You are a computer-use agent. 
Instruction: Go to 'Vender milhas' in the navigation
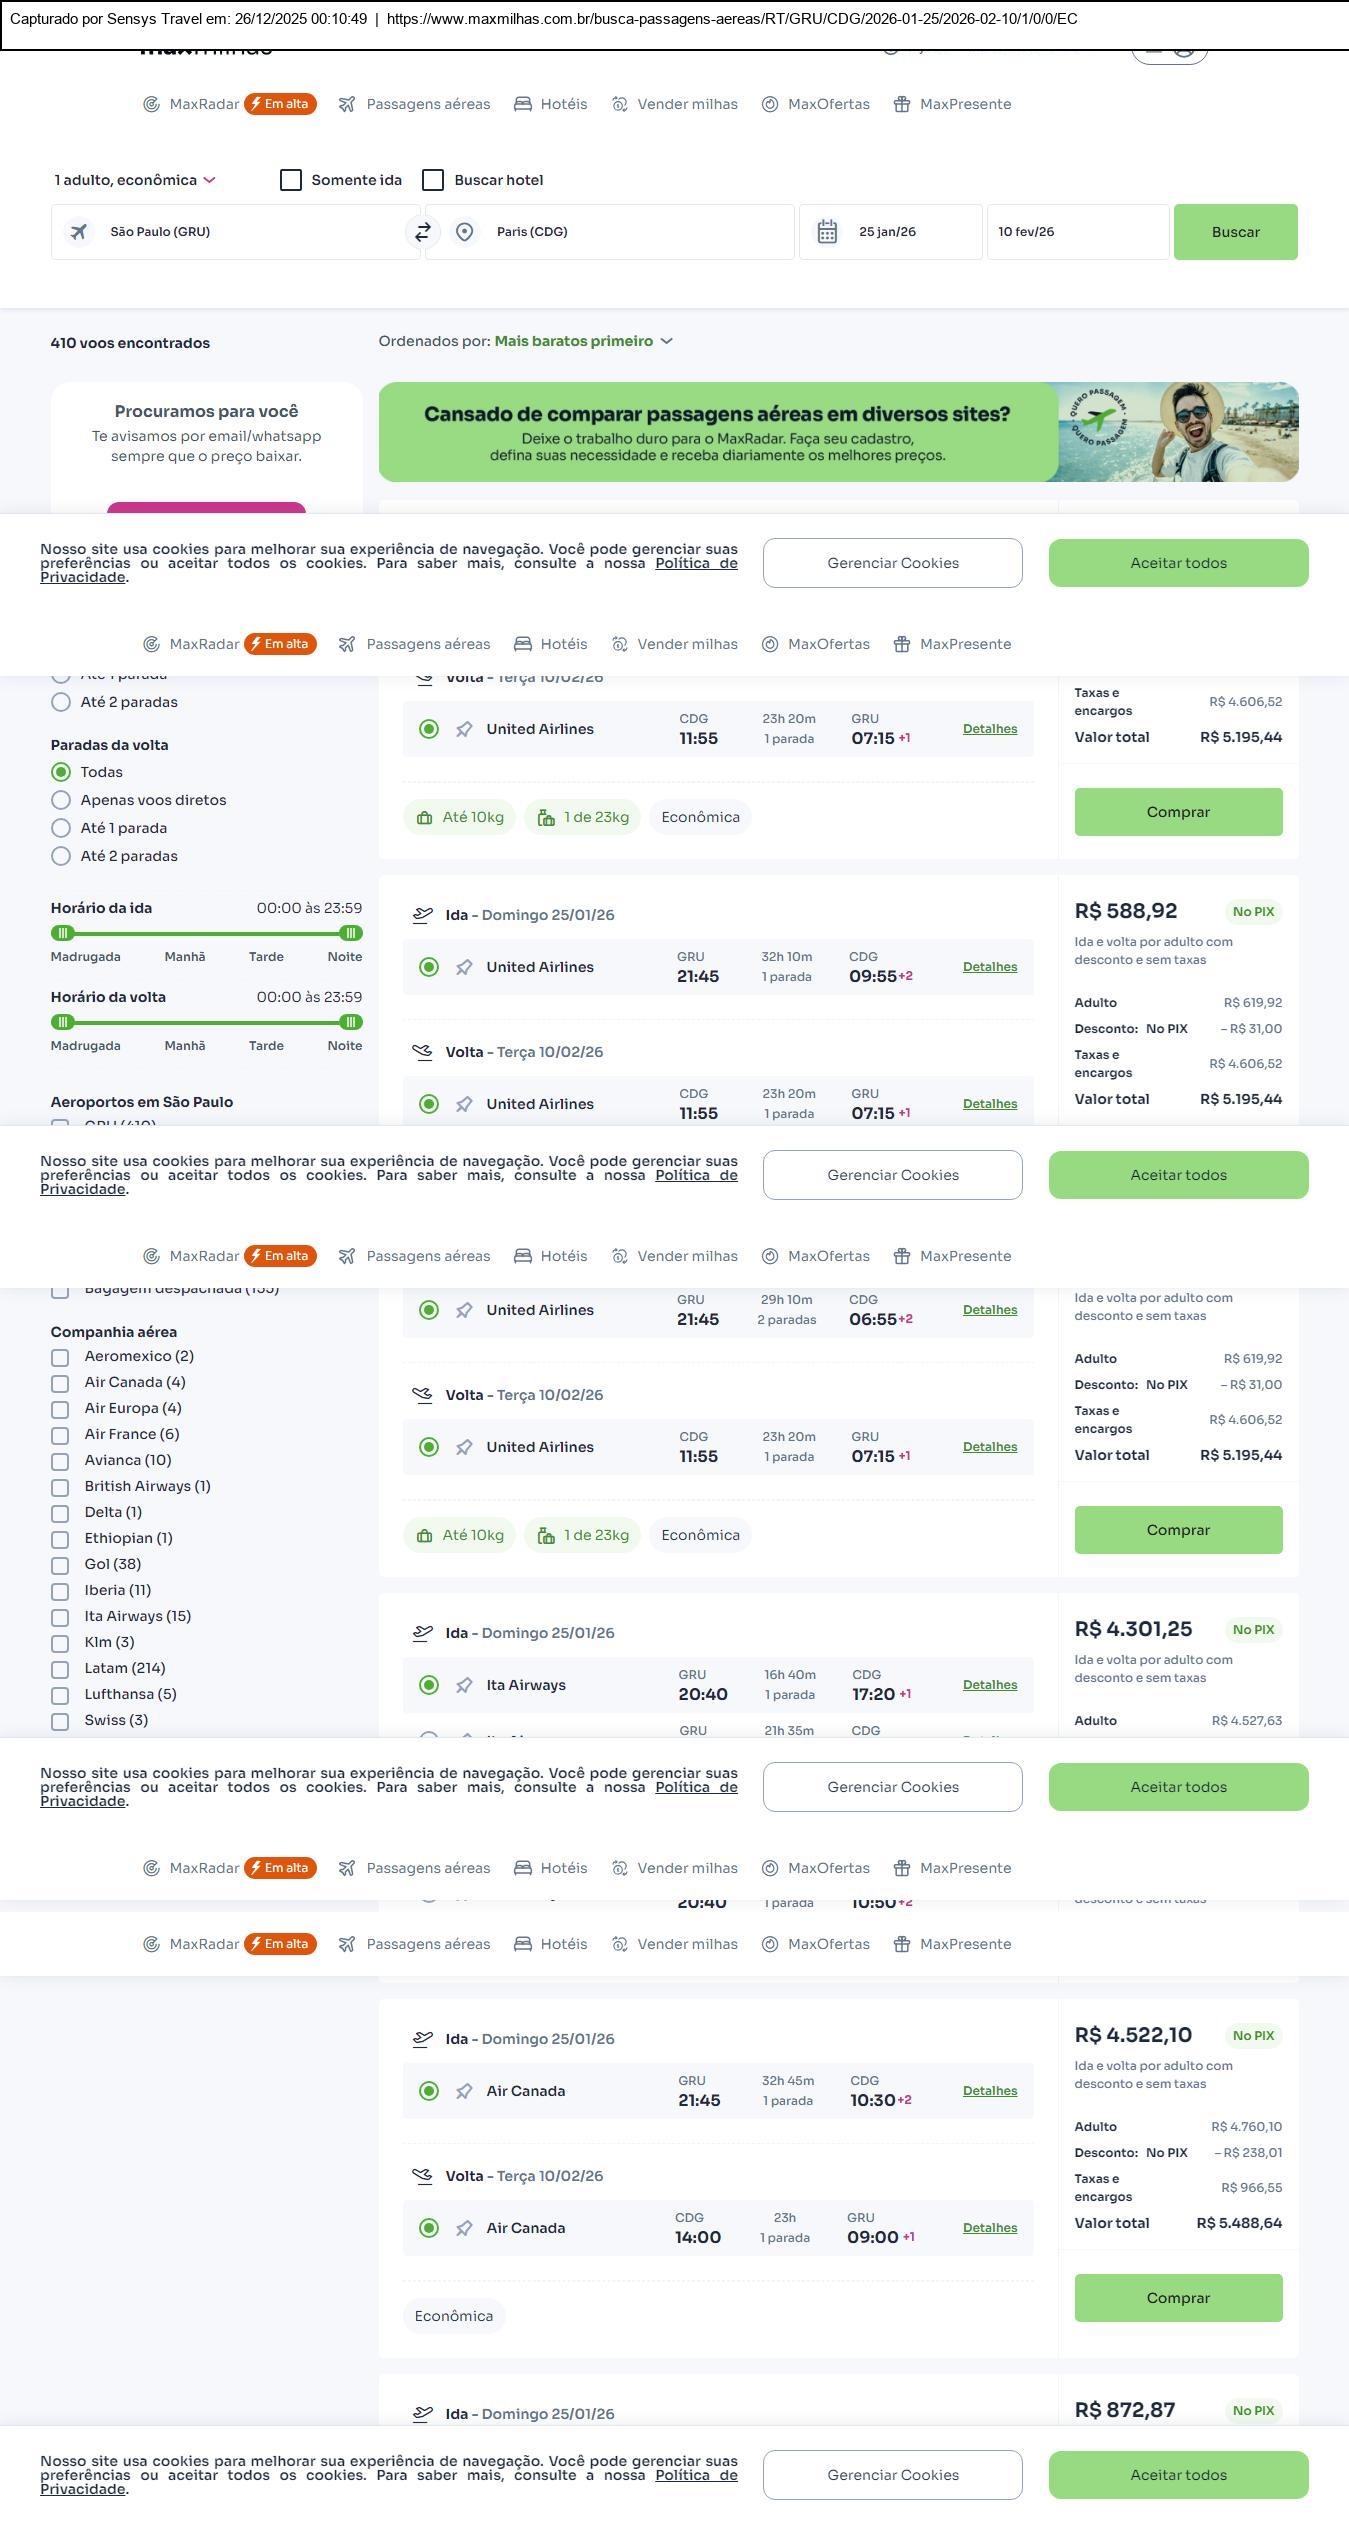(x=675, y=104)
